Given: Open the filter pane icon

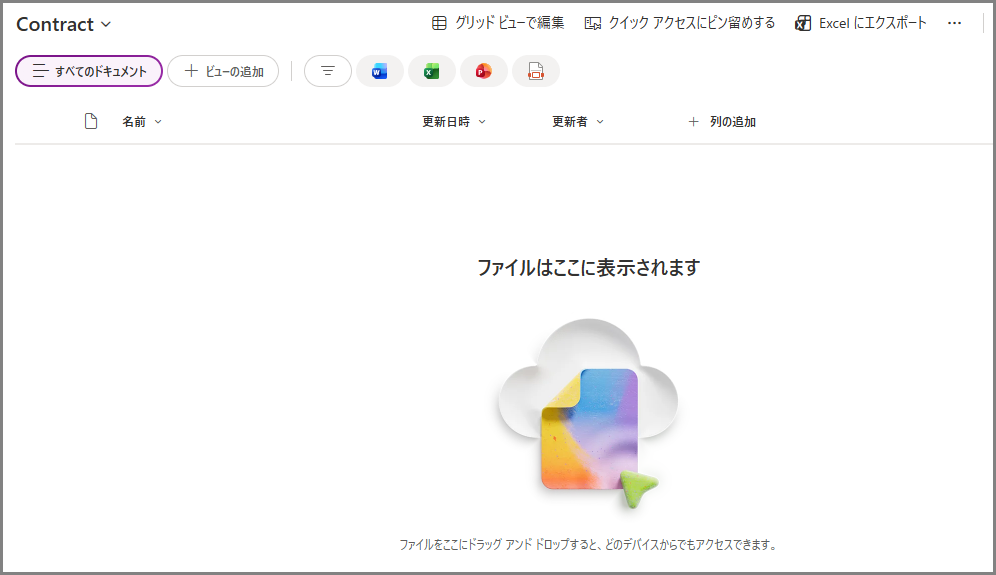Looking at the screenshot, I should [x=327, y=71].
